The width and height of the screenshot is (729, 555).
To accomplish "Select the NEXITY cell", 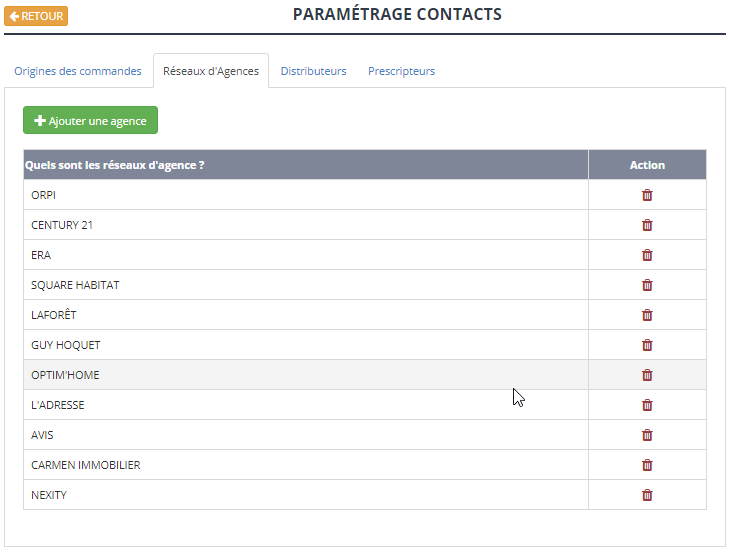I will pyautogui.click(x=305, y=495).
